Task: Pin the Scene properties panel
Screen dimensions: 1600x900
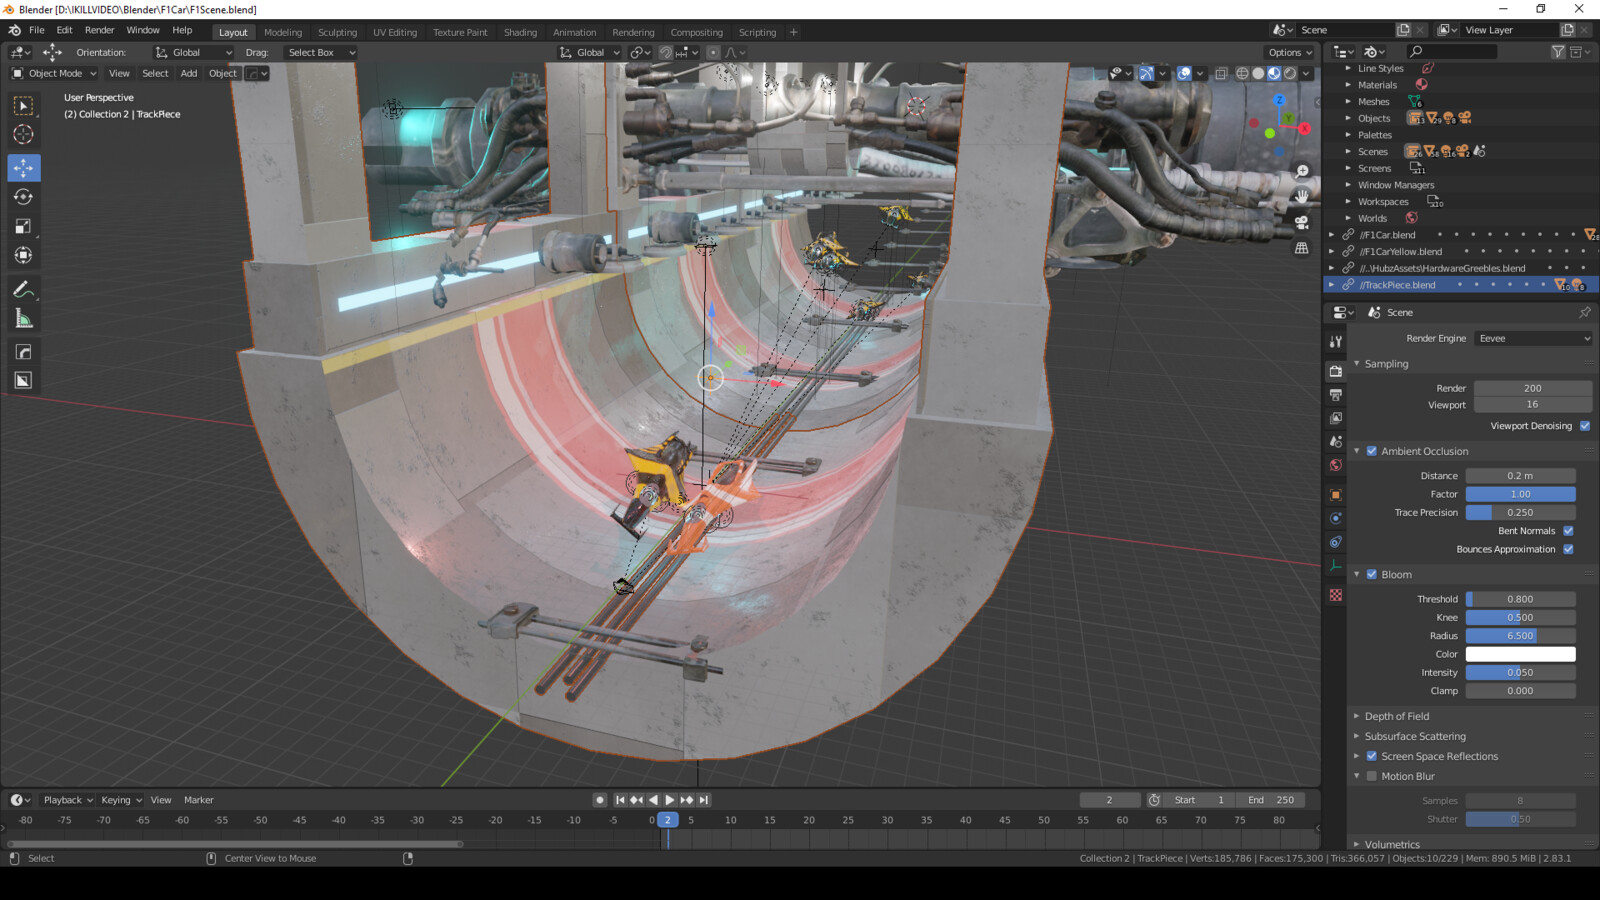Action: point(1585,313)
